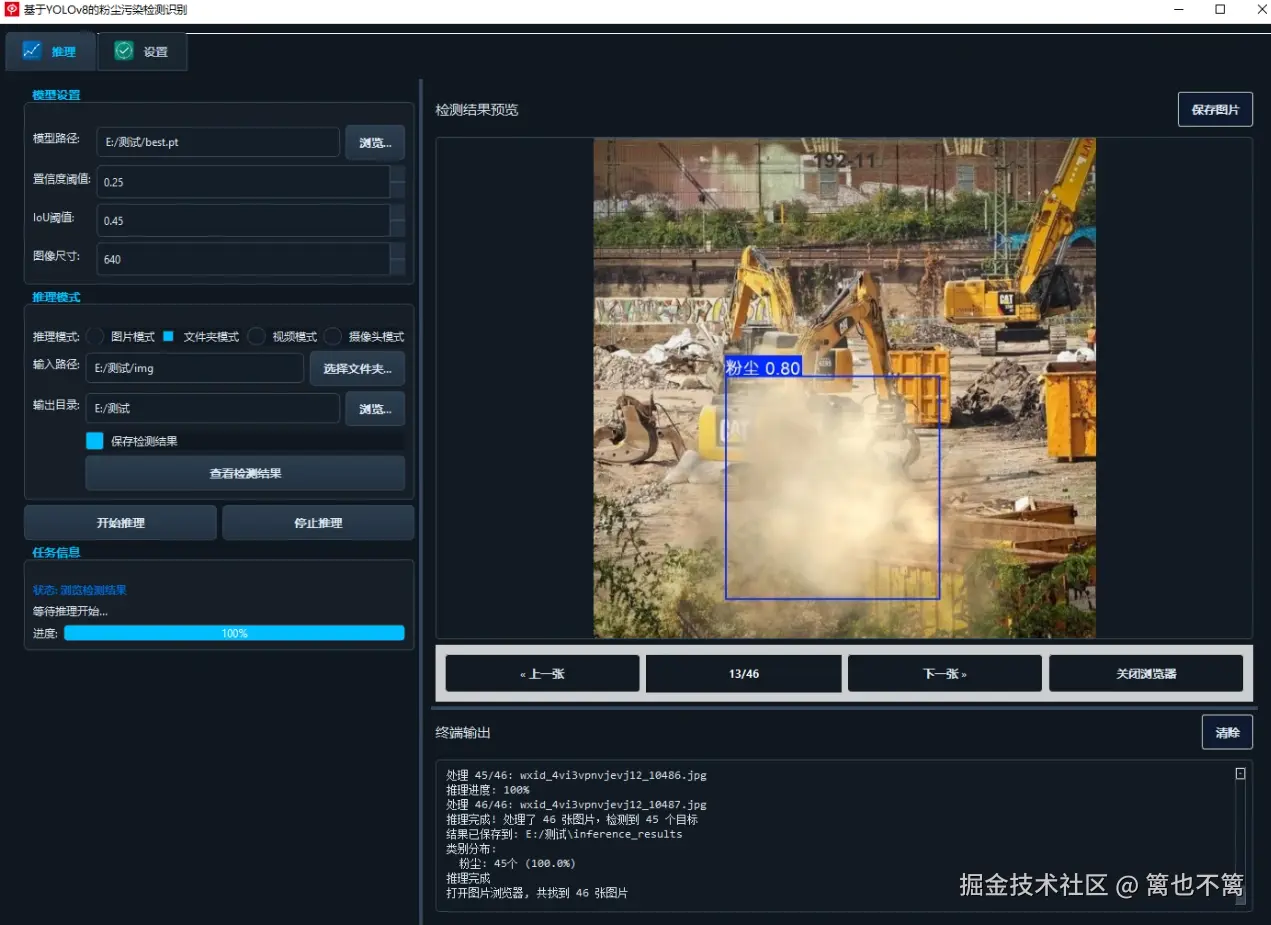Toggle the 保存检测结果 checkbox
The height and width of the screenshot is (925, 1271).
point(95,440)
